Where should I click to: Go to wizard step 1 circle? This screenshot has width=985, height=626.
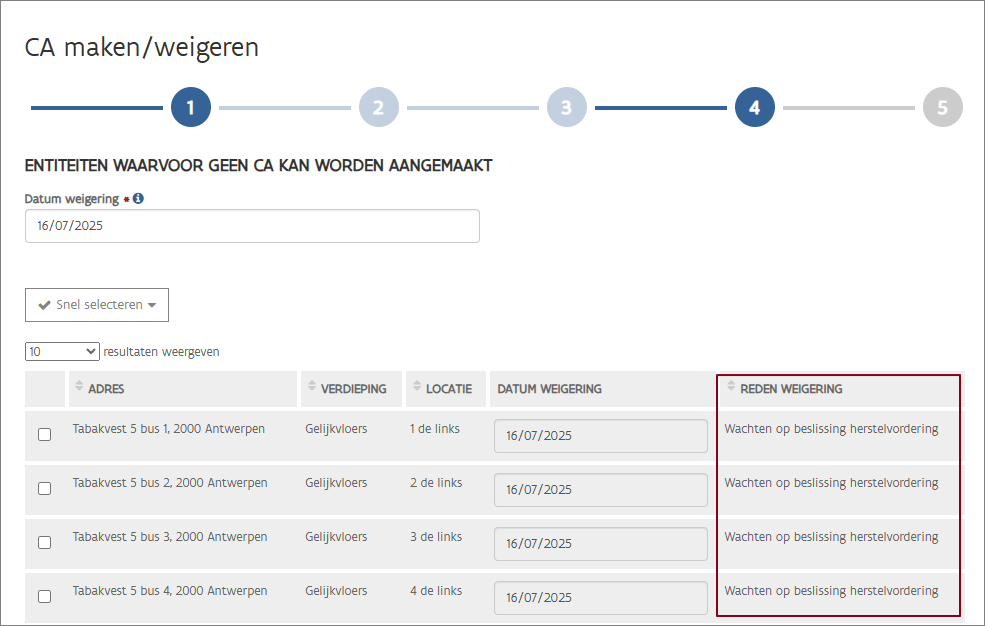point(191,108)
